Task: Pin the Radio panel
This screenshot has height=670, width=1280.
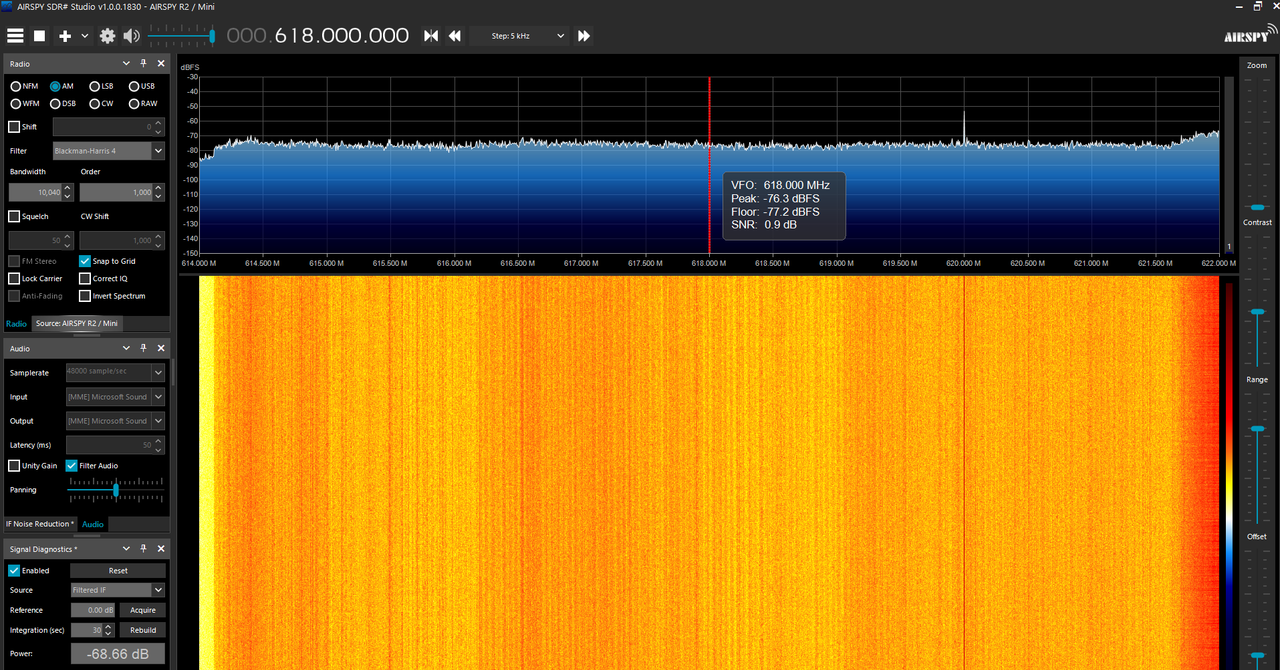Action: pyautogui.click(x=144, y=63)
